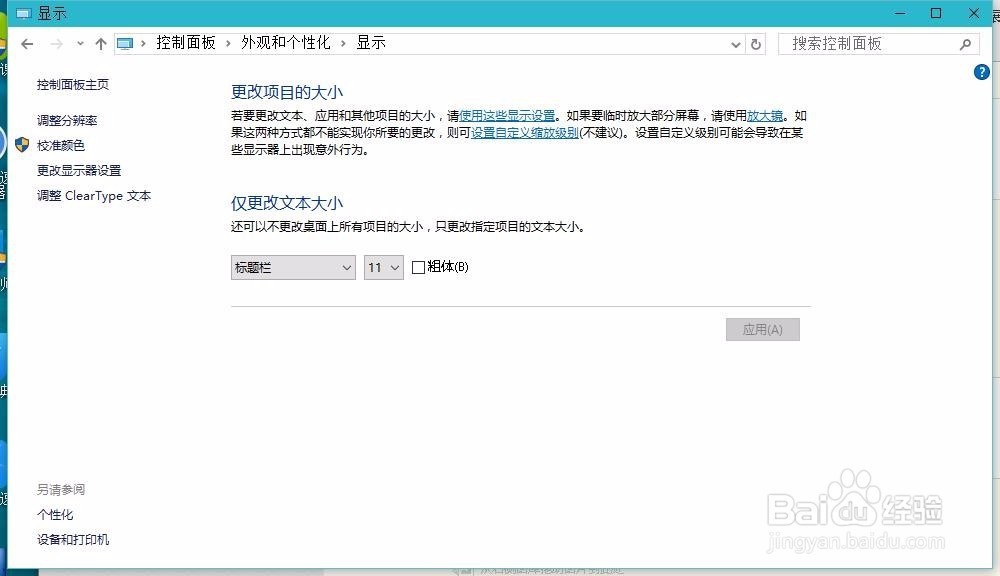This screenshot has width=1000, height=576.
Task: Click the shield icon beside 校准颜色
Action: 22,145
